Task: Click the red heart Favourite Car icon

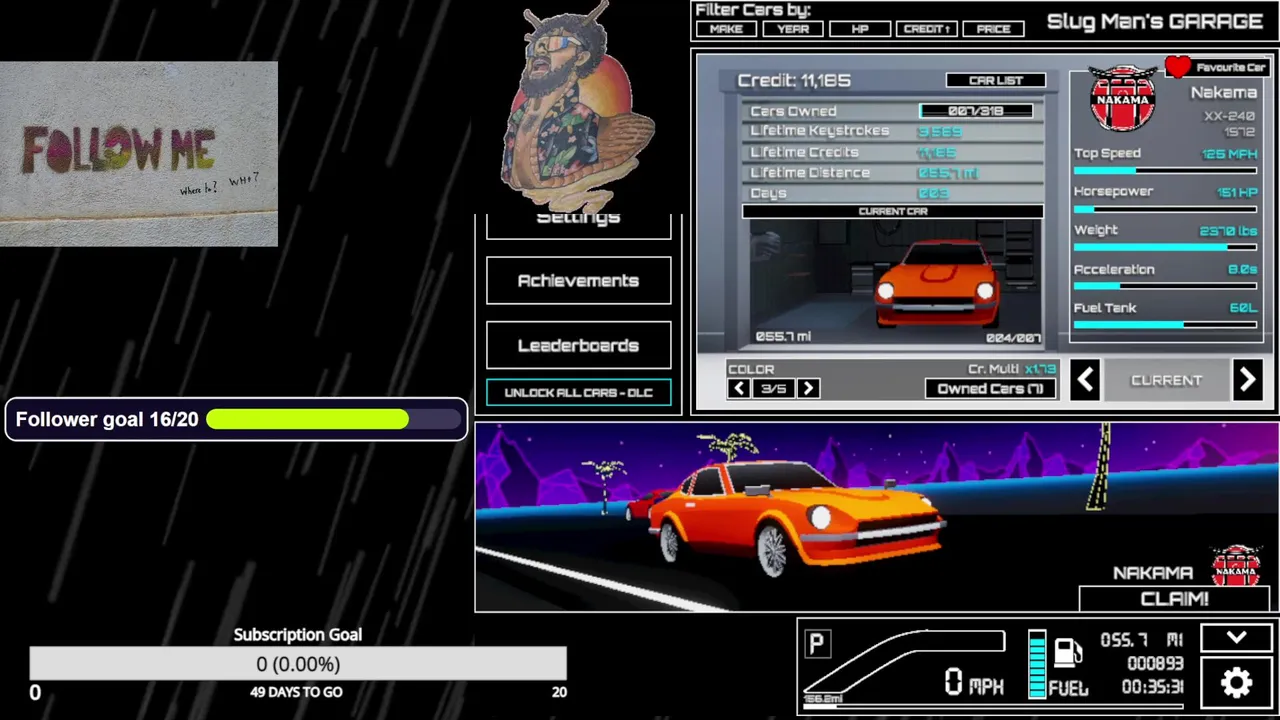Action: point(1178,68)
